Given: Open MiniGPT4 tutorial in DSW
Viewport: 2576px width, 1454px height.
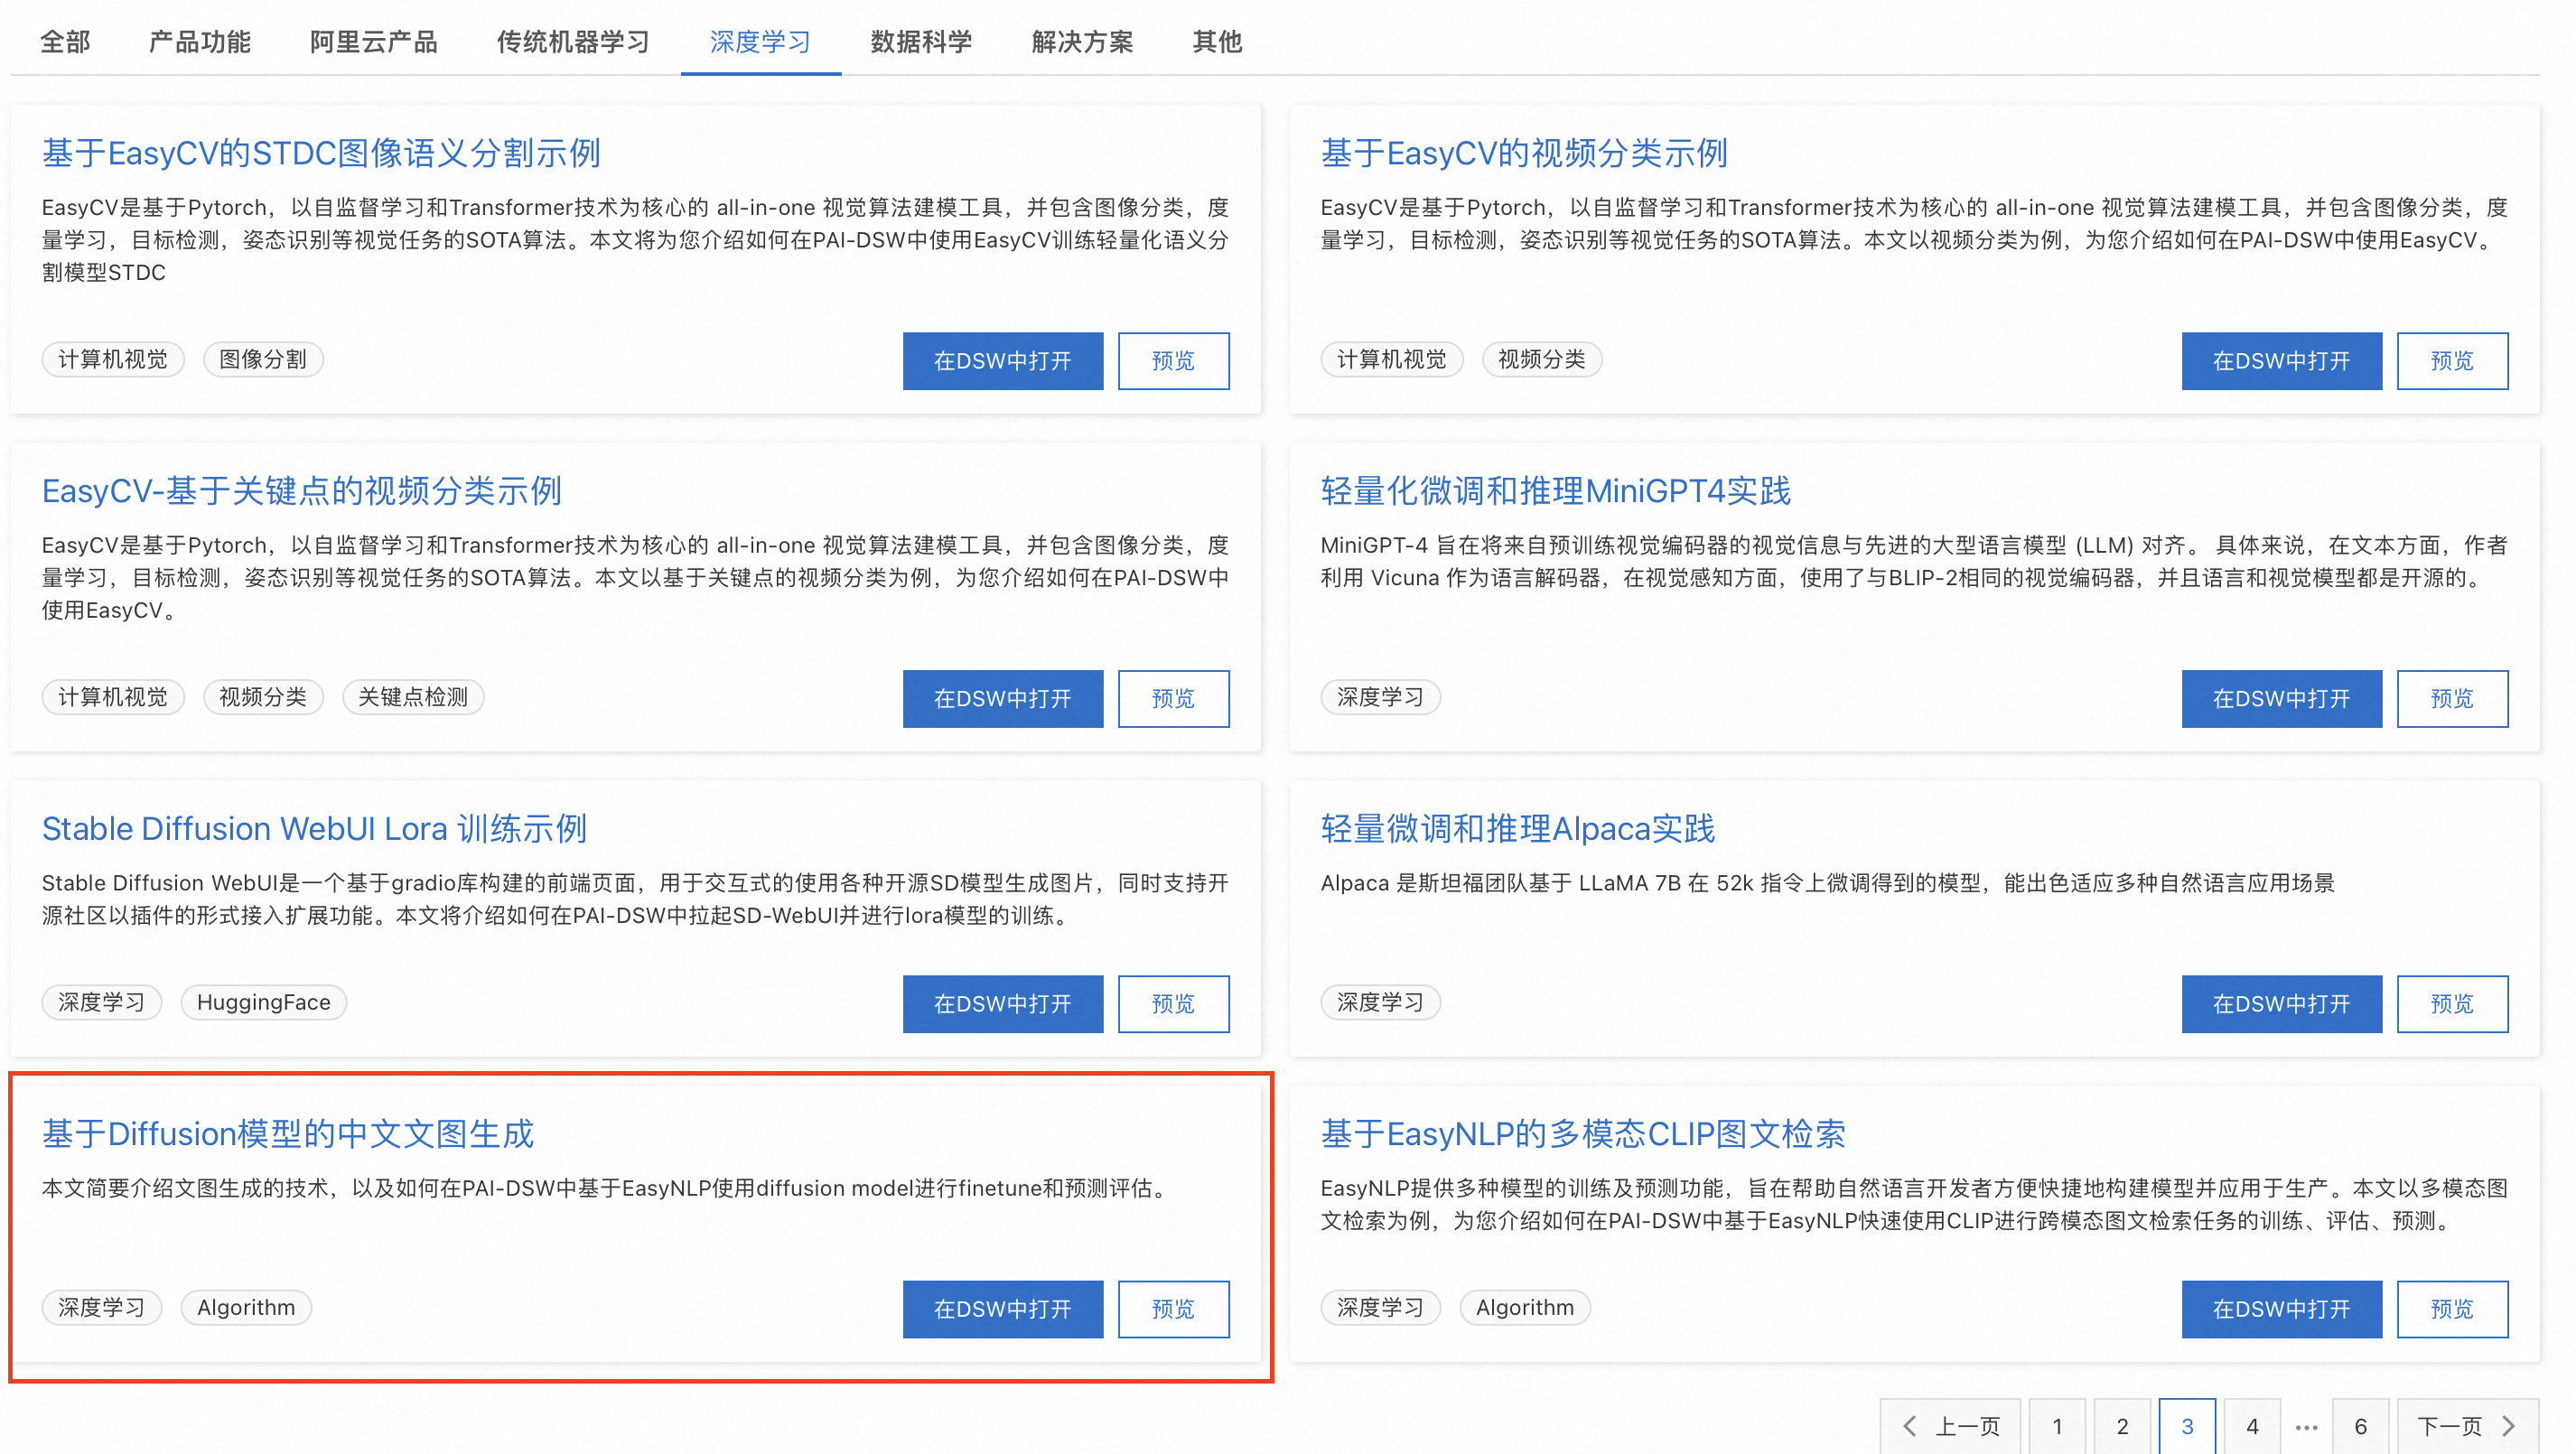Looking at the screenshot, I should [2280, 698].
